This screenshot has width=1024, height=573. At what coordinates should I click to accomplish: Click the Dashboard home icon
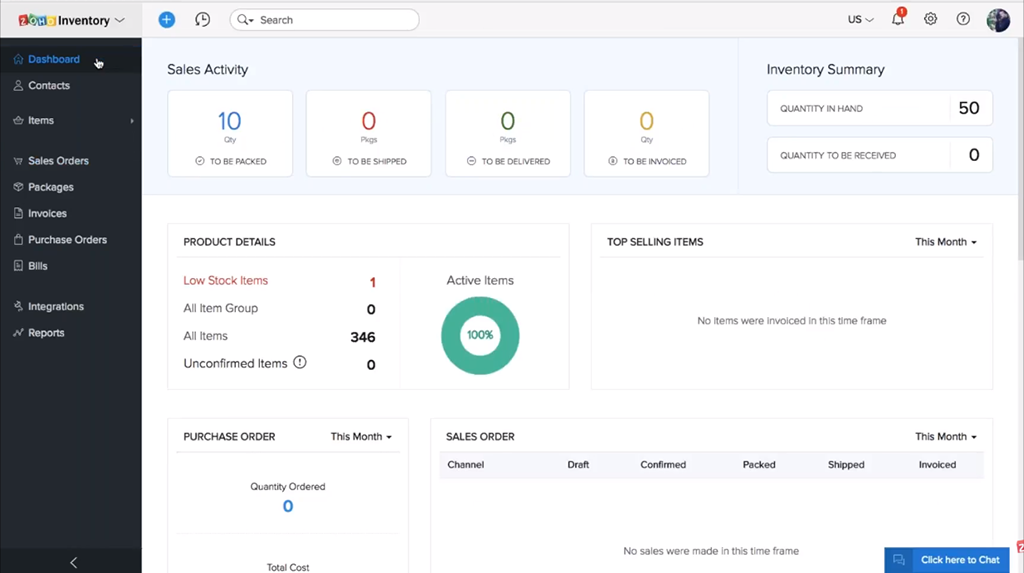[x=18, y=59]
